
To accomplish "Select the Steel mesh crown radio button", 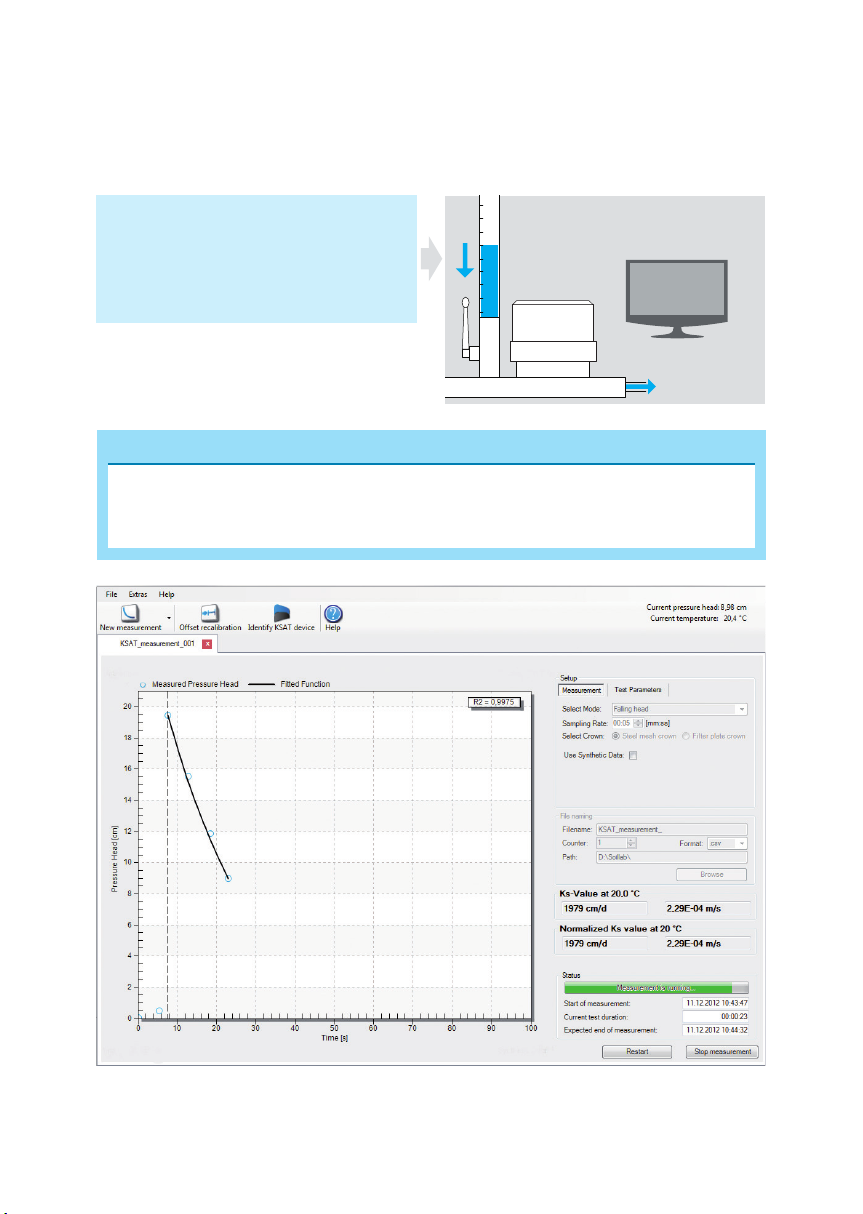I will [x=615, y=736].
